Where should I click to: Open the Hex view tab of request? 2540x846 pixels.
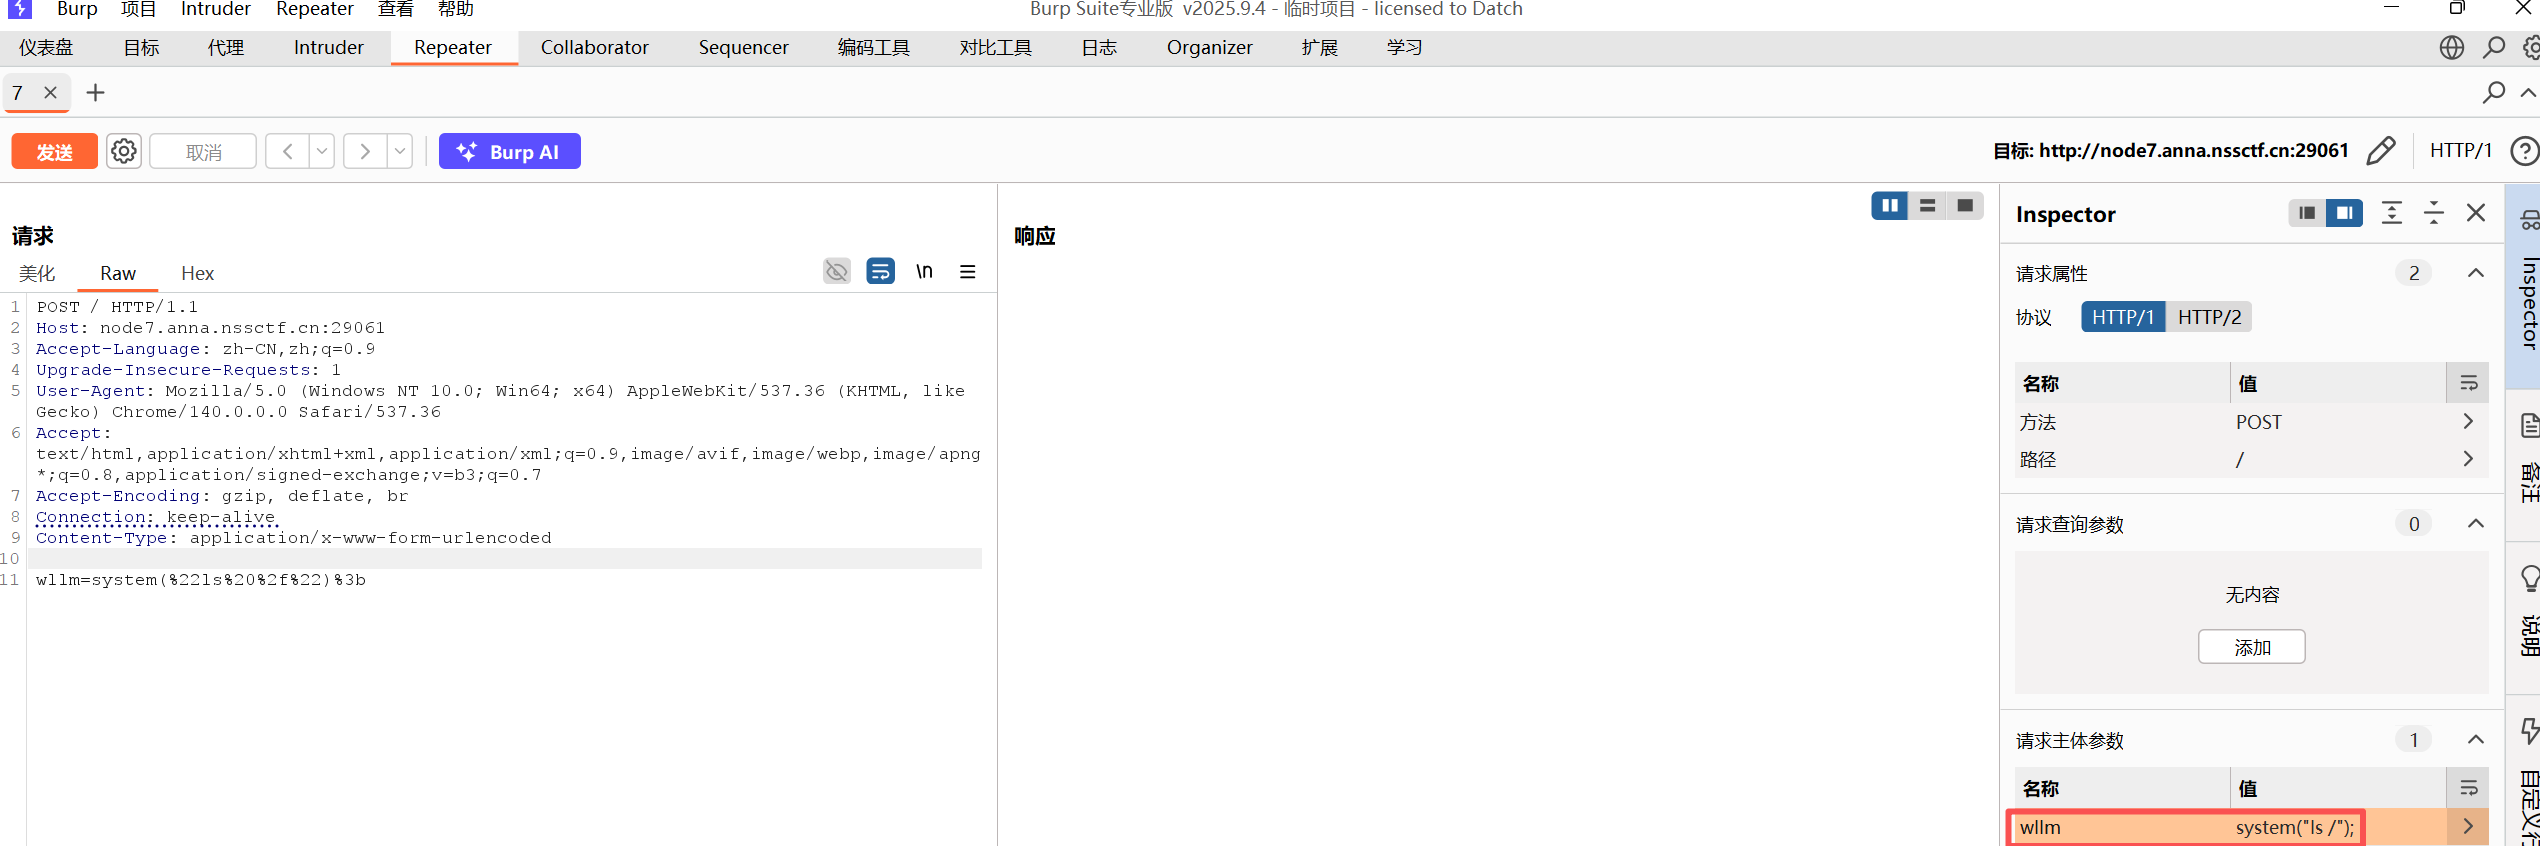(x=197, y=273)
